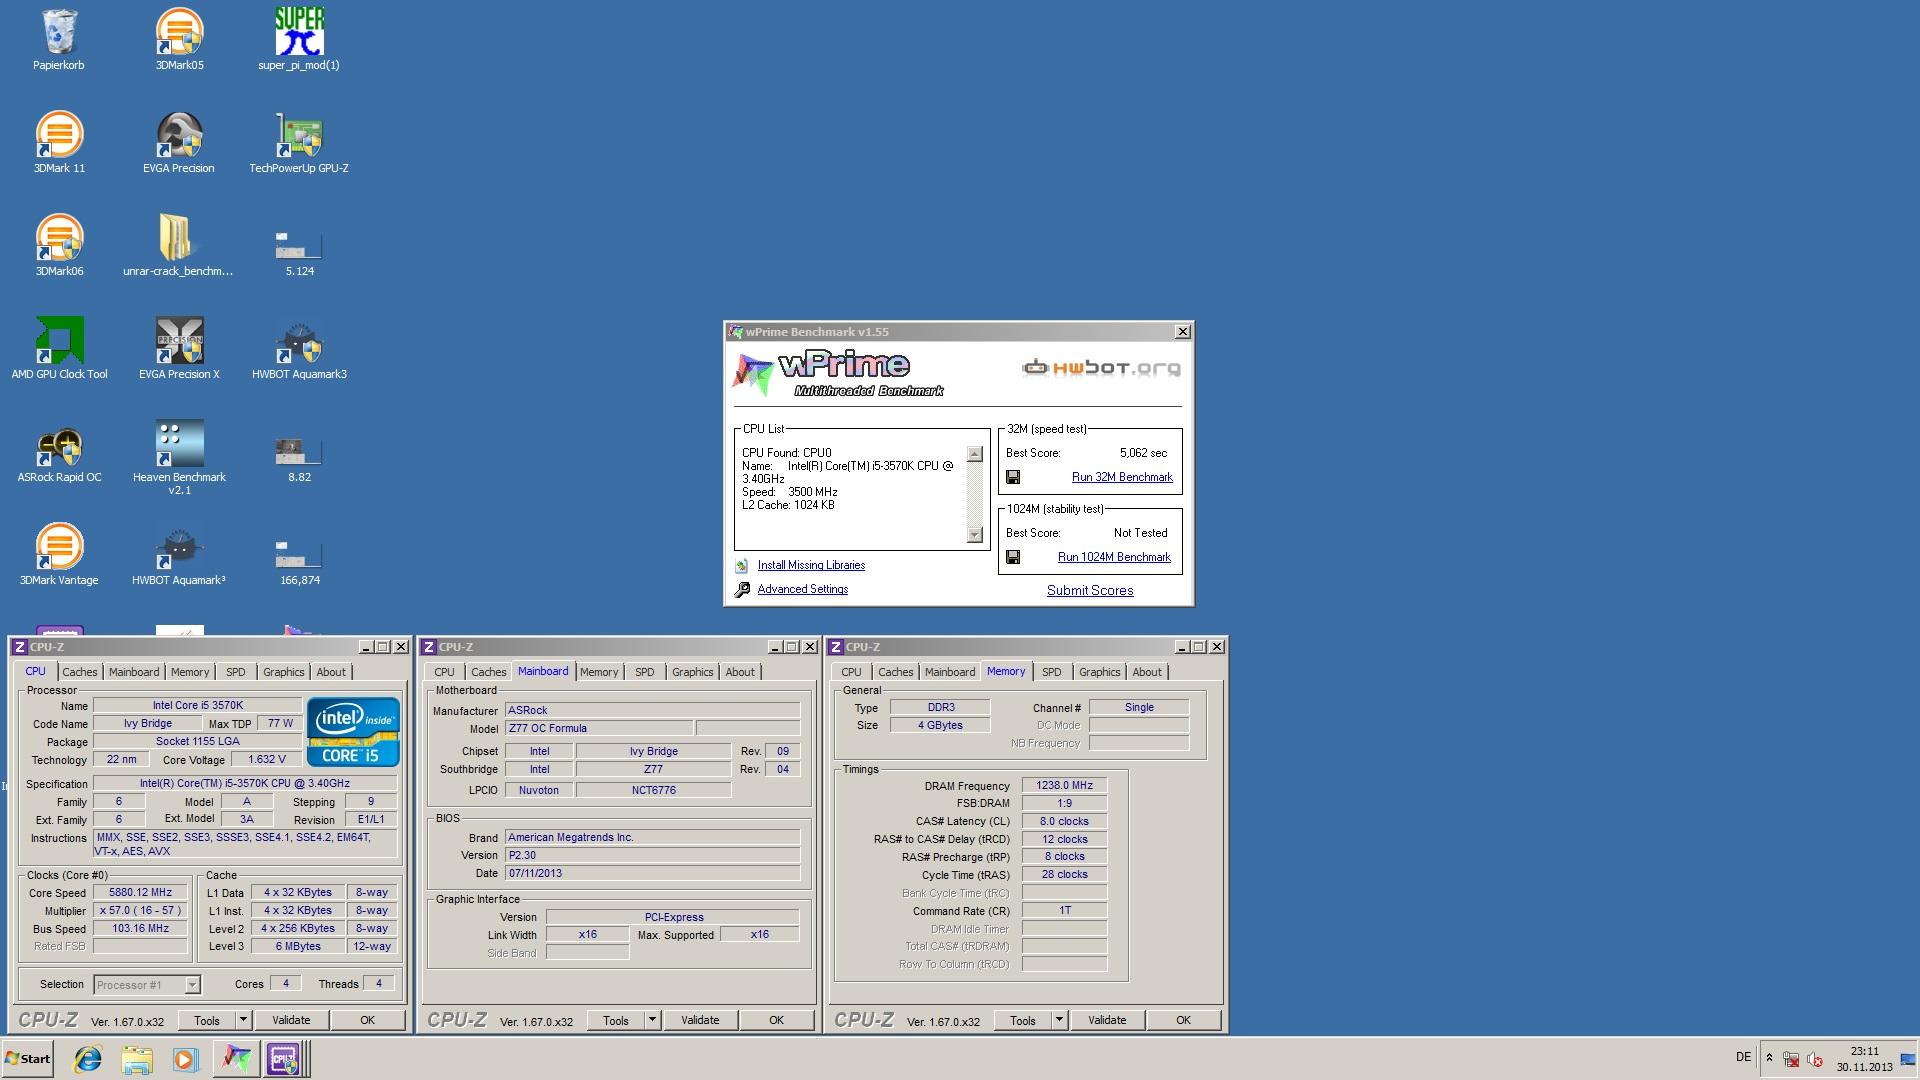Open the Papierkorb recycle bin icon
The height and width of the screenshot is (1080, 1920).
pos(59,40)
